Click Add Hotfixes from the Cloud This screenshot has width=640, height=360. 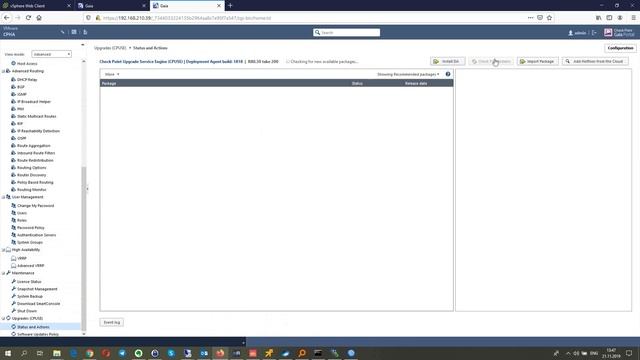(x=595, y=61)
